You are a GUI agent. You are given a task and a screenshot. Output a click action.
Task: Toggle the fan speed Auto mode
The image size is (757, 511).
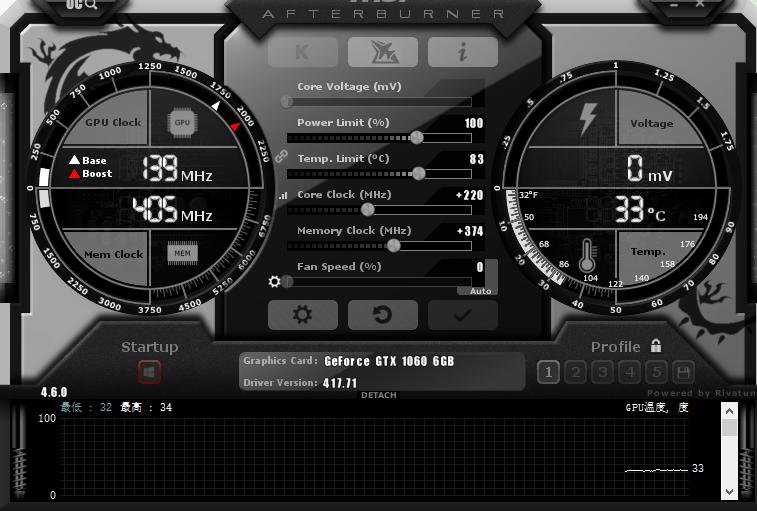tap(481, 291)
